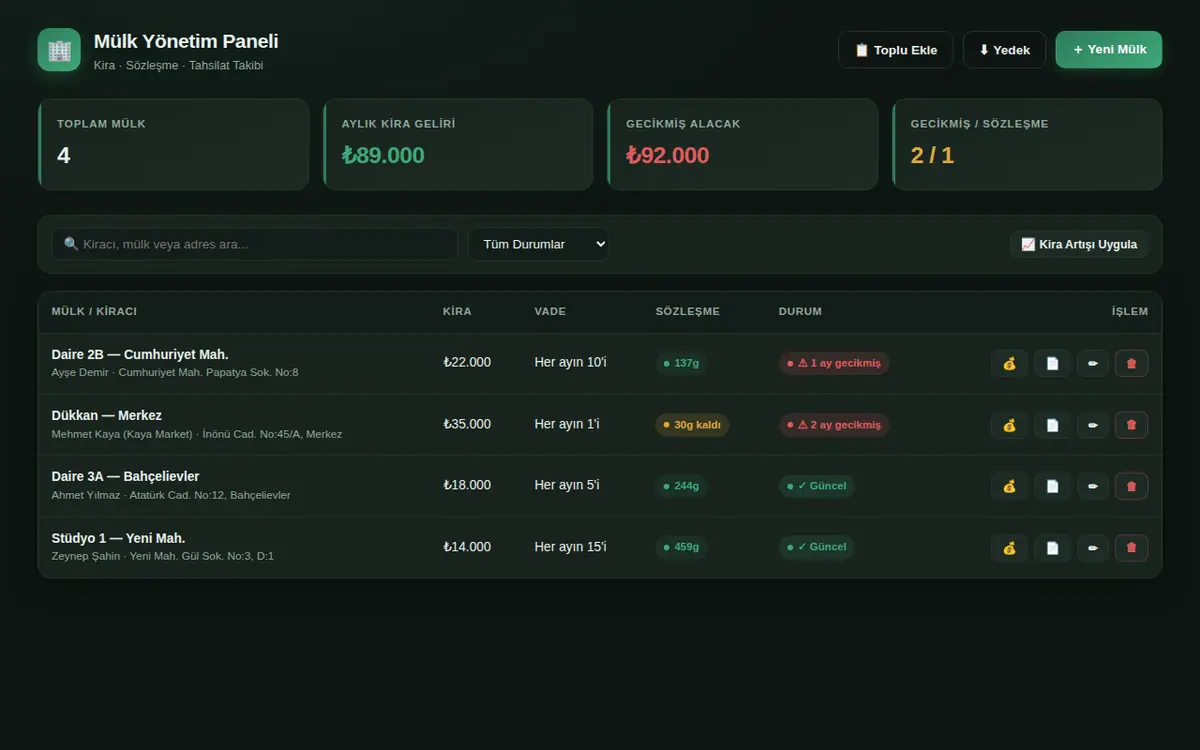Screen dimensions: 1200x750
Task: Click the '2 ay gecikmiş' status badge
Action: 834,425
